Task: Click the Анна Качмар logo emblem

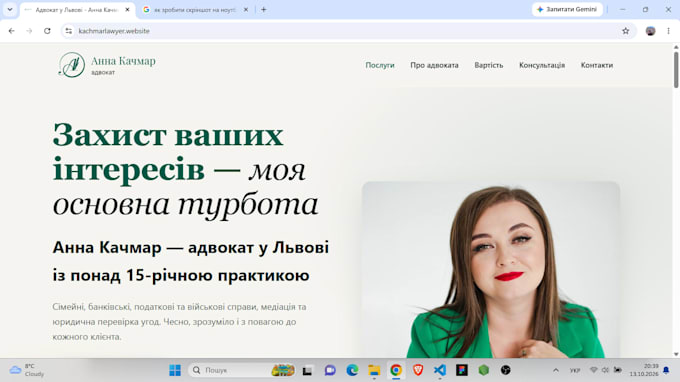Action: click(72, 65)
